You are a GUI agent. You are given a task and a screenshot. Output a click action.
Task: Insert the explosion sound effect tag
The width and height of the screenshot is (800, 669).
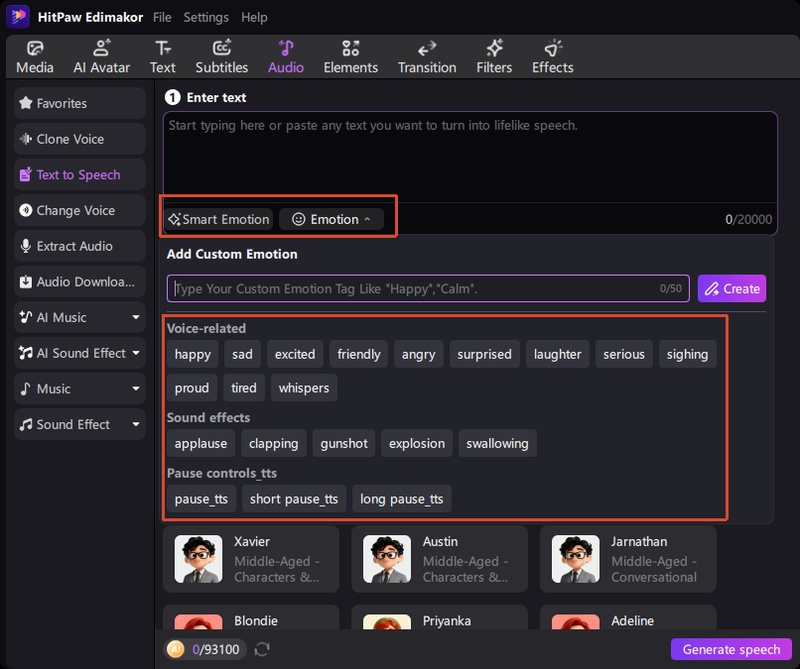(417, 443)
